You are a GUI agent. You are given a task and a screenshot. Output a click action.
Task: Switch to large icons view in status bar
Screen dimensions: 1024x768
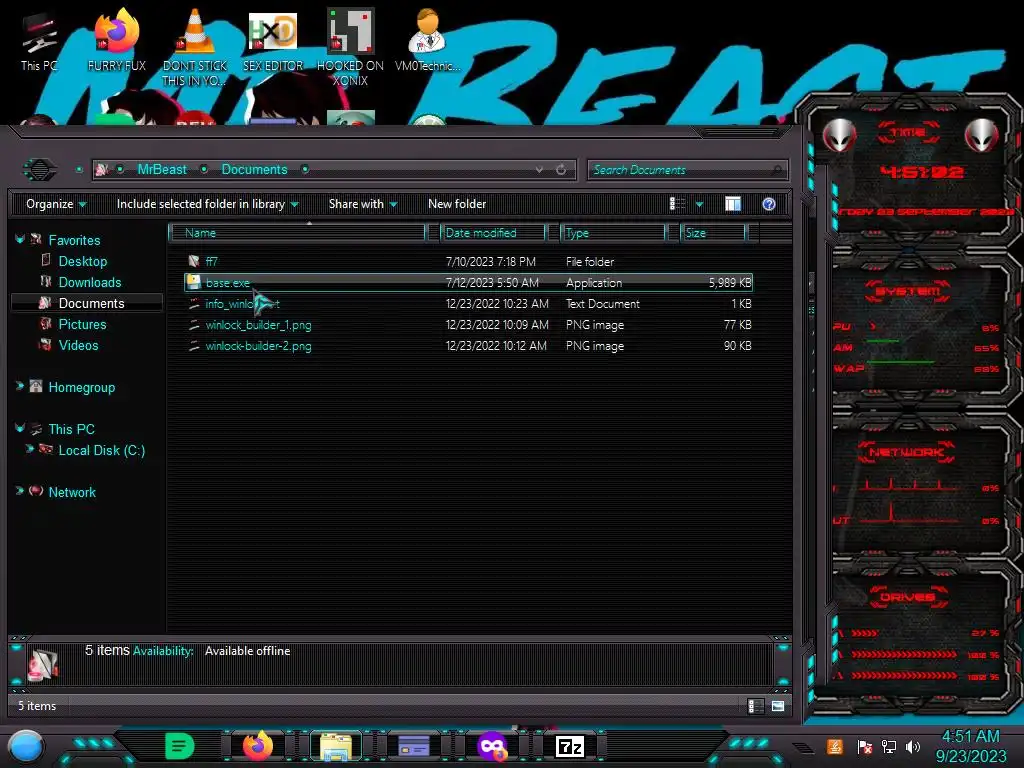778,706
